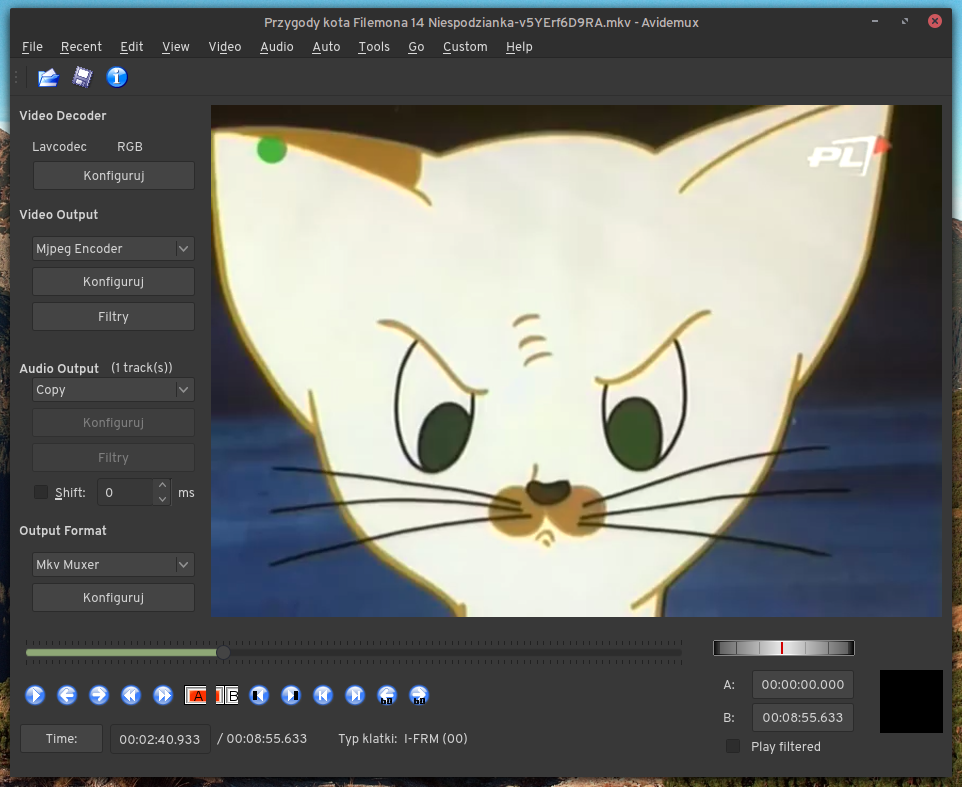Open the Copy audio output dropdown
962x787 pixels.
(x=114, y=390)
